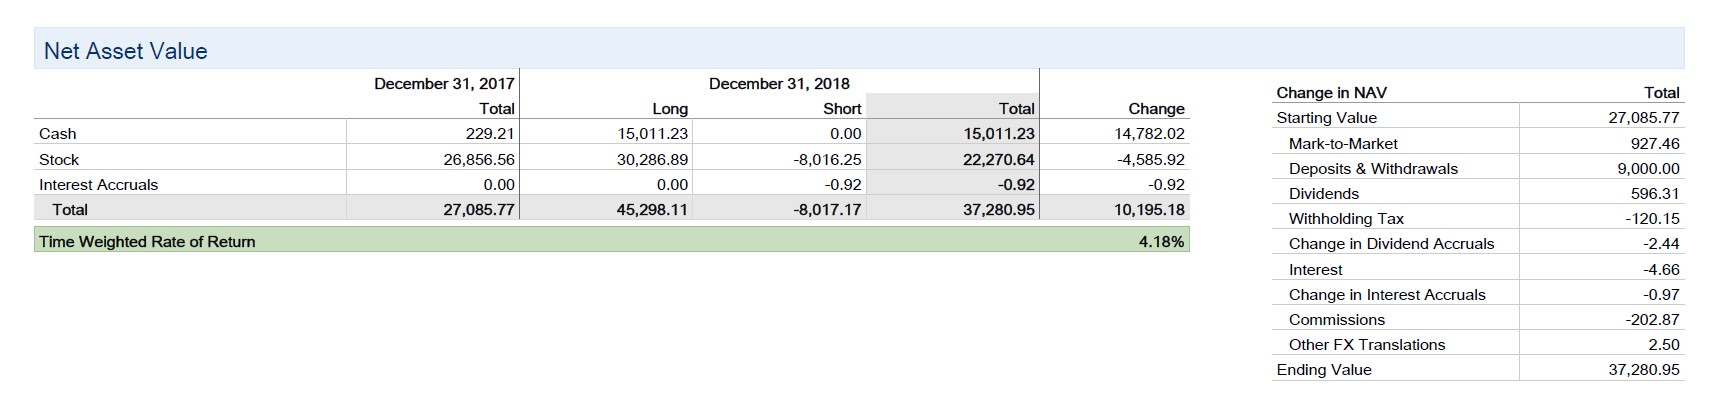The image size is (1711, 399).
Task: Click the December 31, 2018 column header
Action: coord(779,84)
